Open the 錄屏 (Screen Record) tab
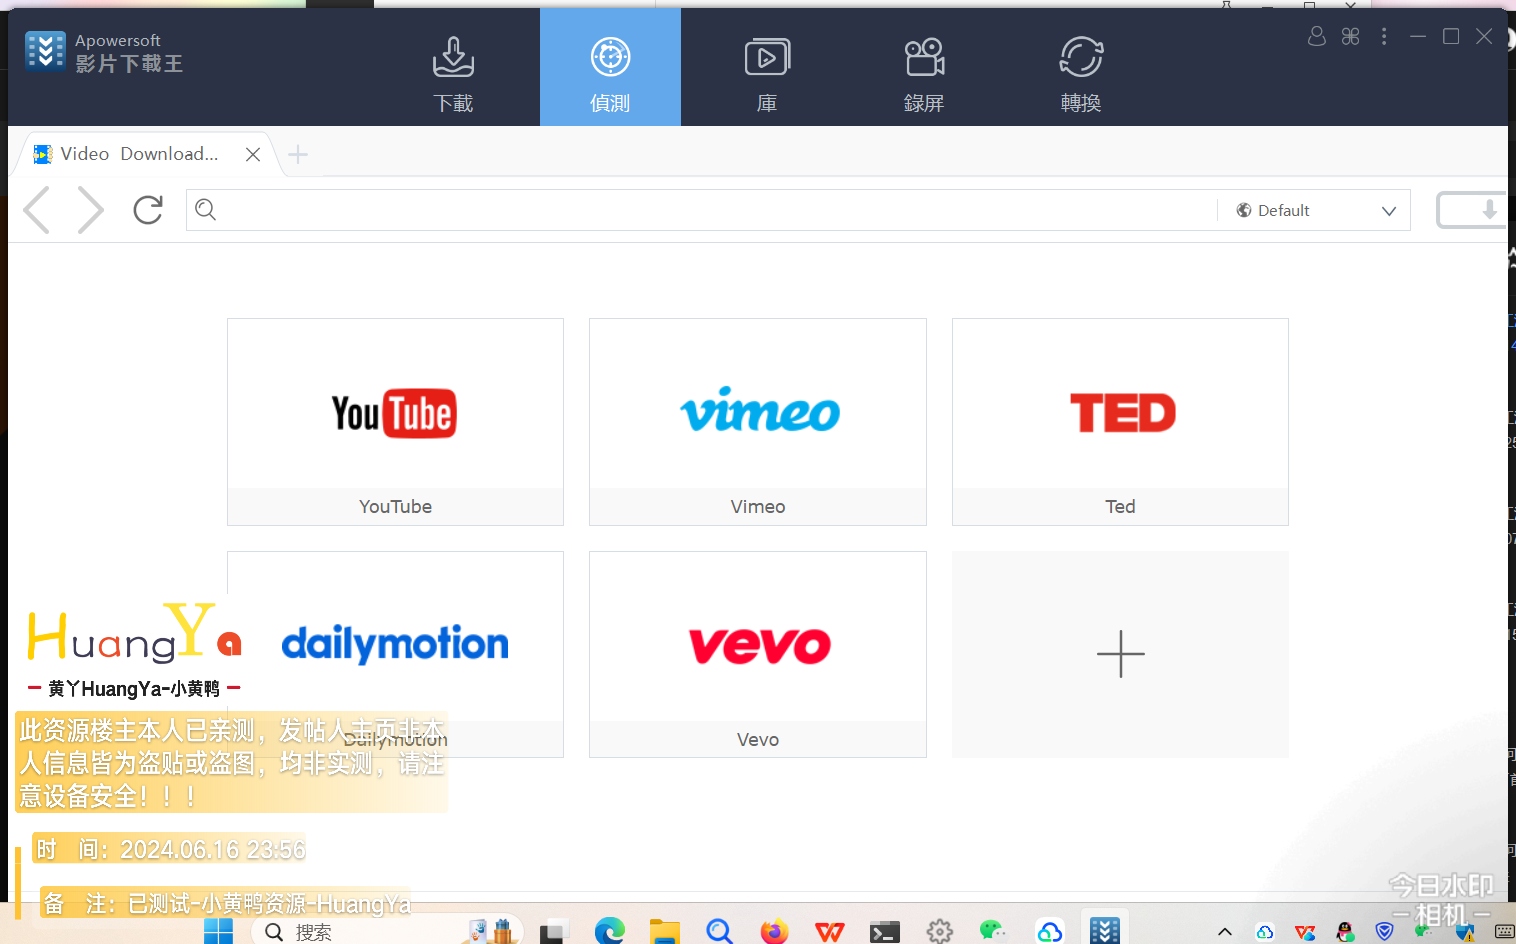The width and height of the screenshot is (1516, 944). (924, 74)
